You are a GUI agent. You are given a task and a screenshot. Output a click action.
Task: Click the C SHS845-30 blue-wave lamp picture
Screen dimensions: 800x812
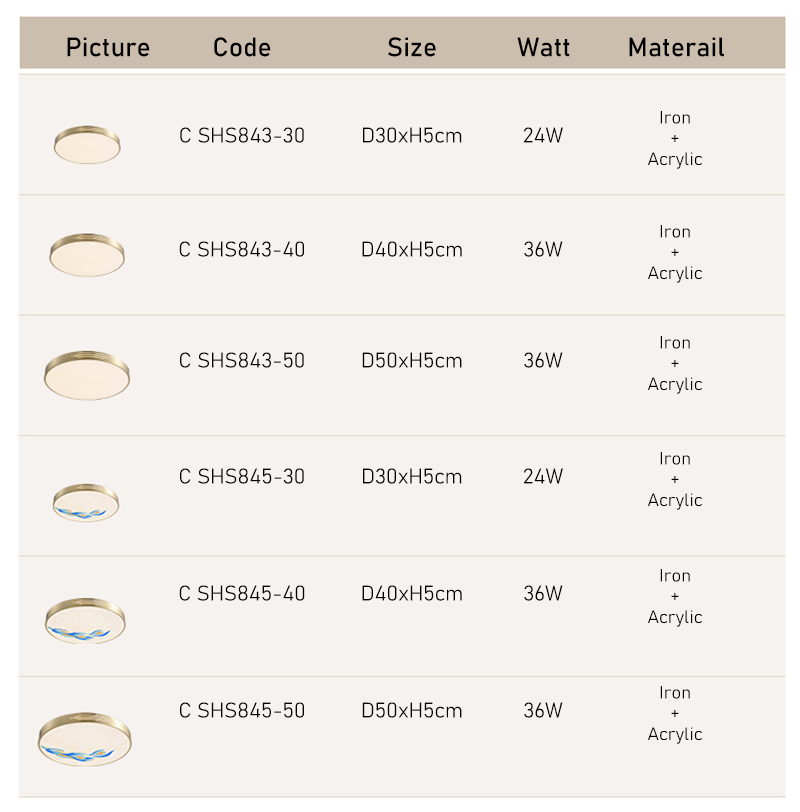click(85, 501)
